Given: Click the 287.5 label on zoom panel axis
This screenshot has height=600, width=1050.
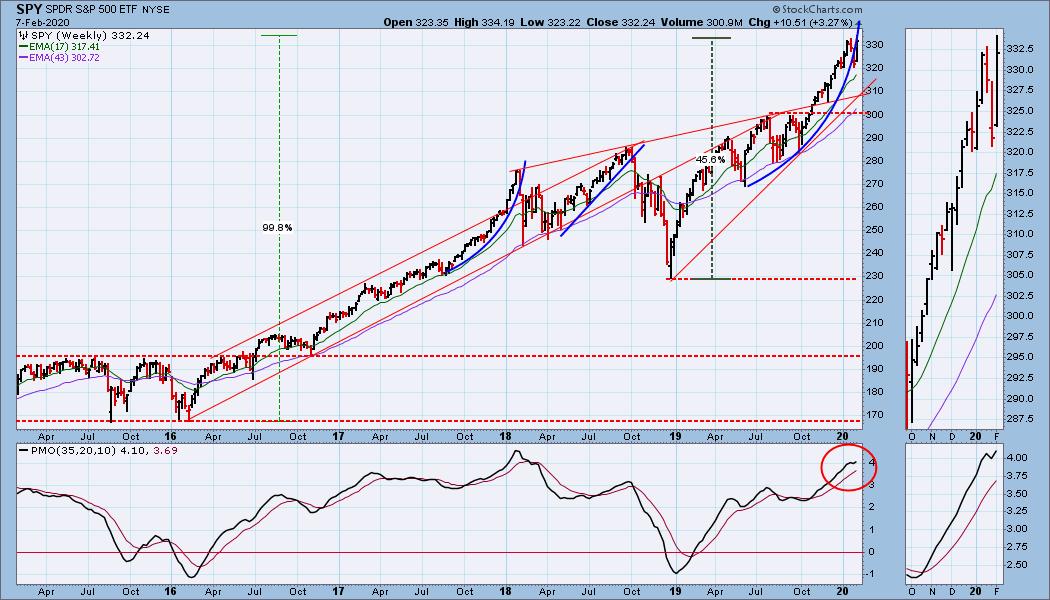Looking at the screenshot, I should click(1019, 419).
